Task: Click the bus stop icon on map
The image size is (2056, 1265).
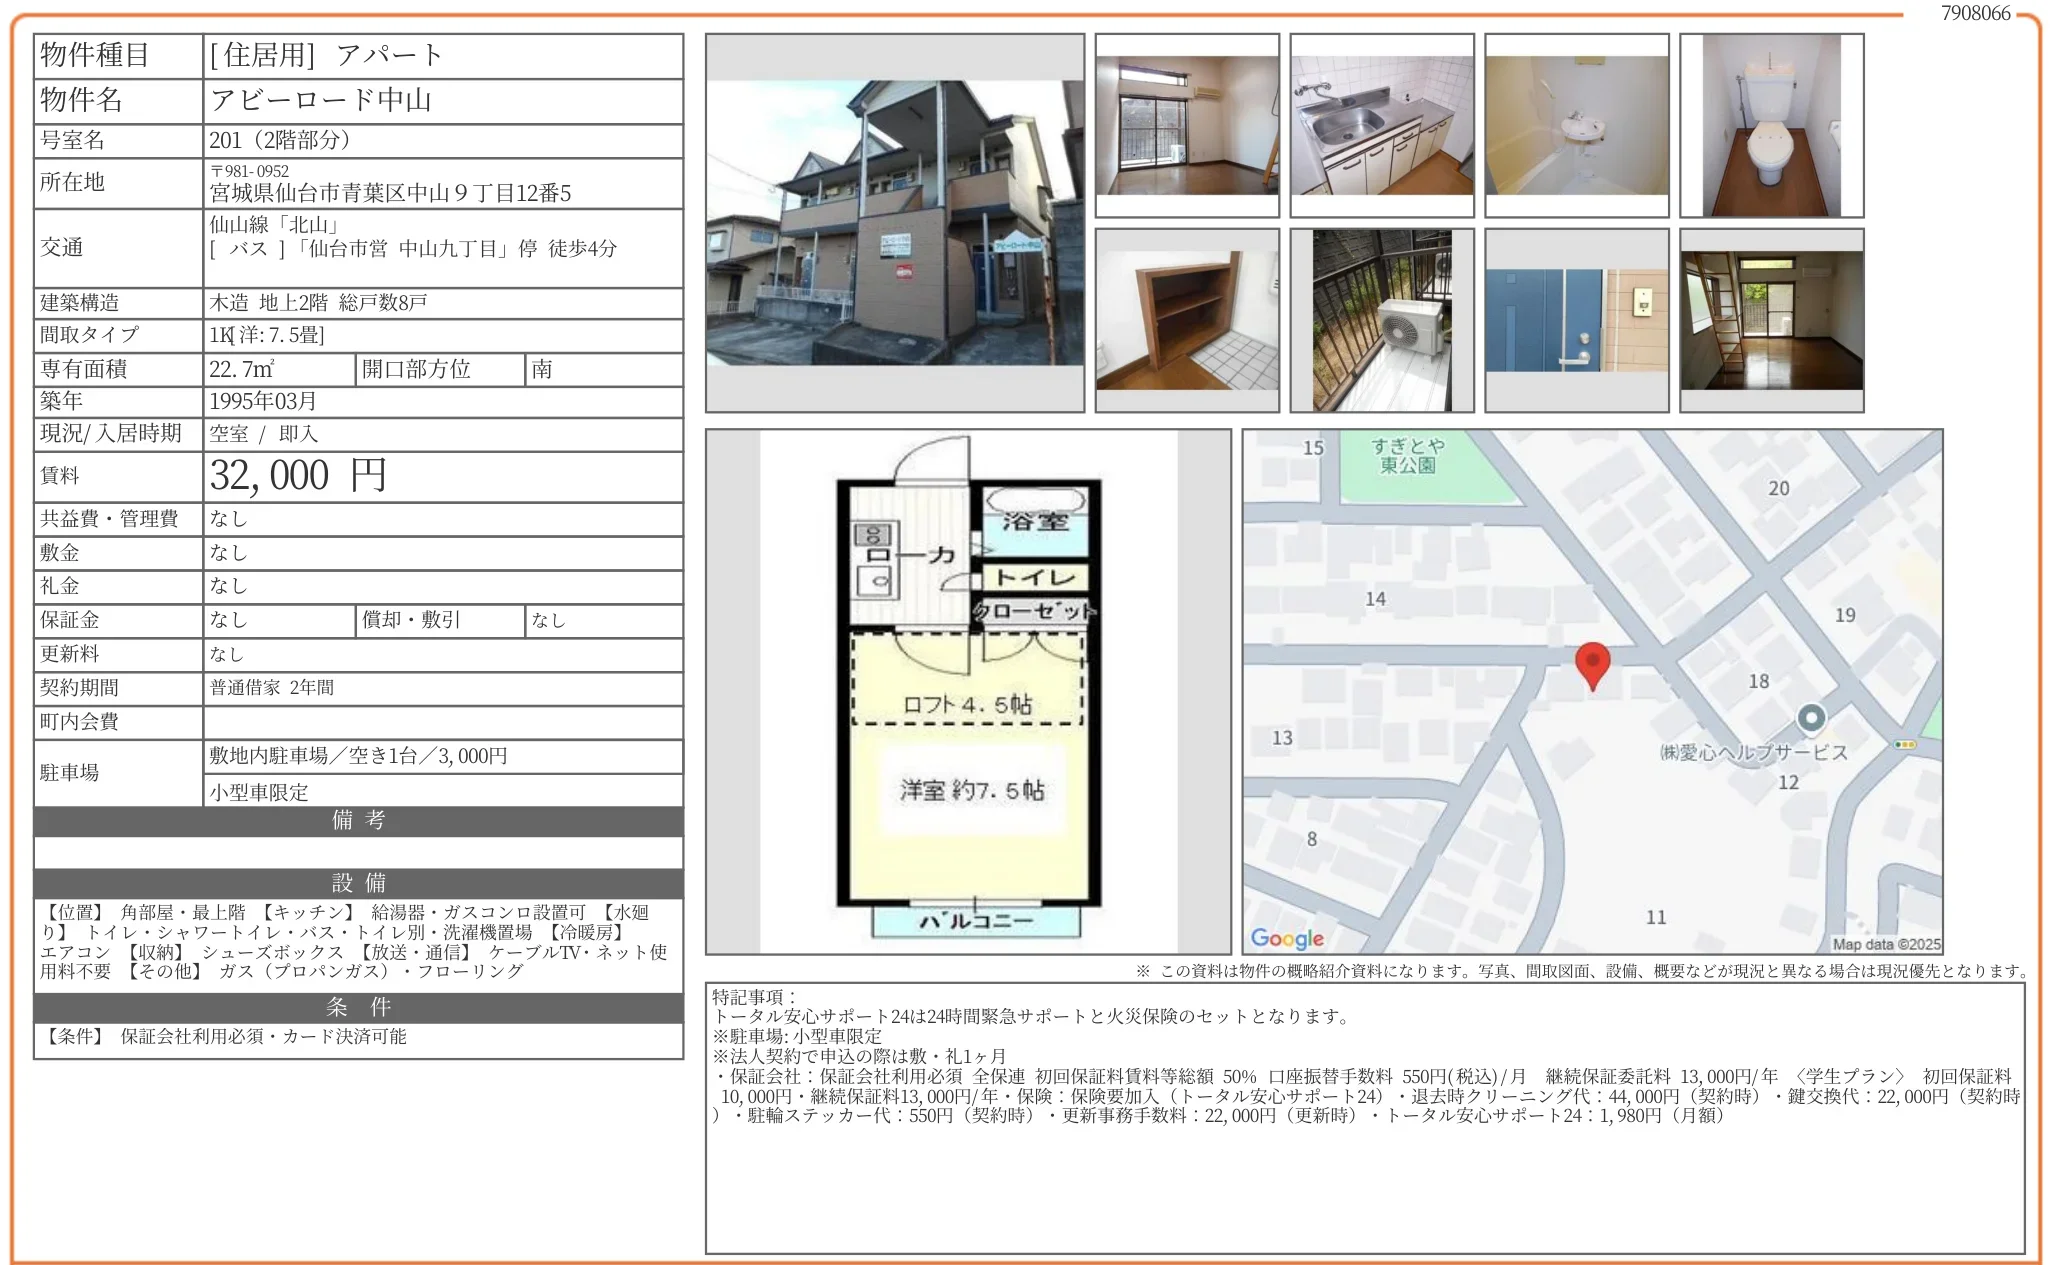Action: (1905, 745)
